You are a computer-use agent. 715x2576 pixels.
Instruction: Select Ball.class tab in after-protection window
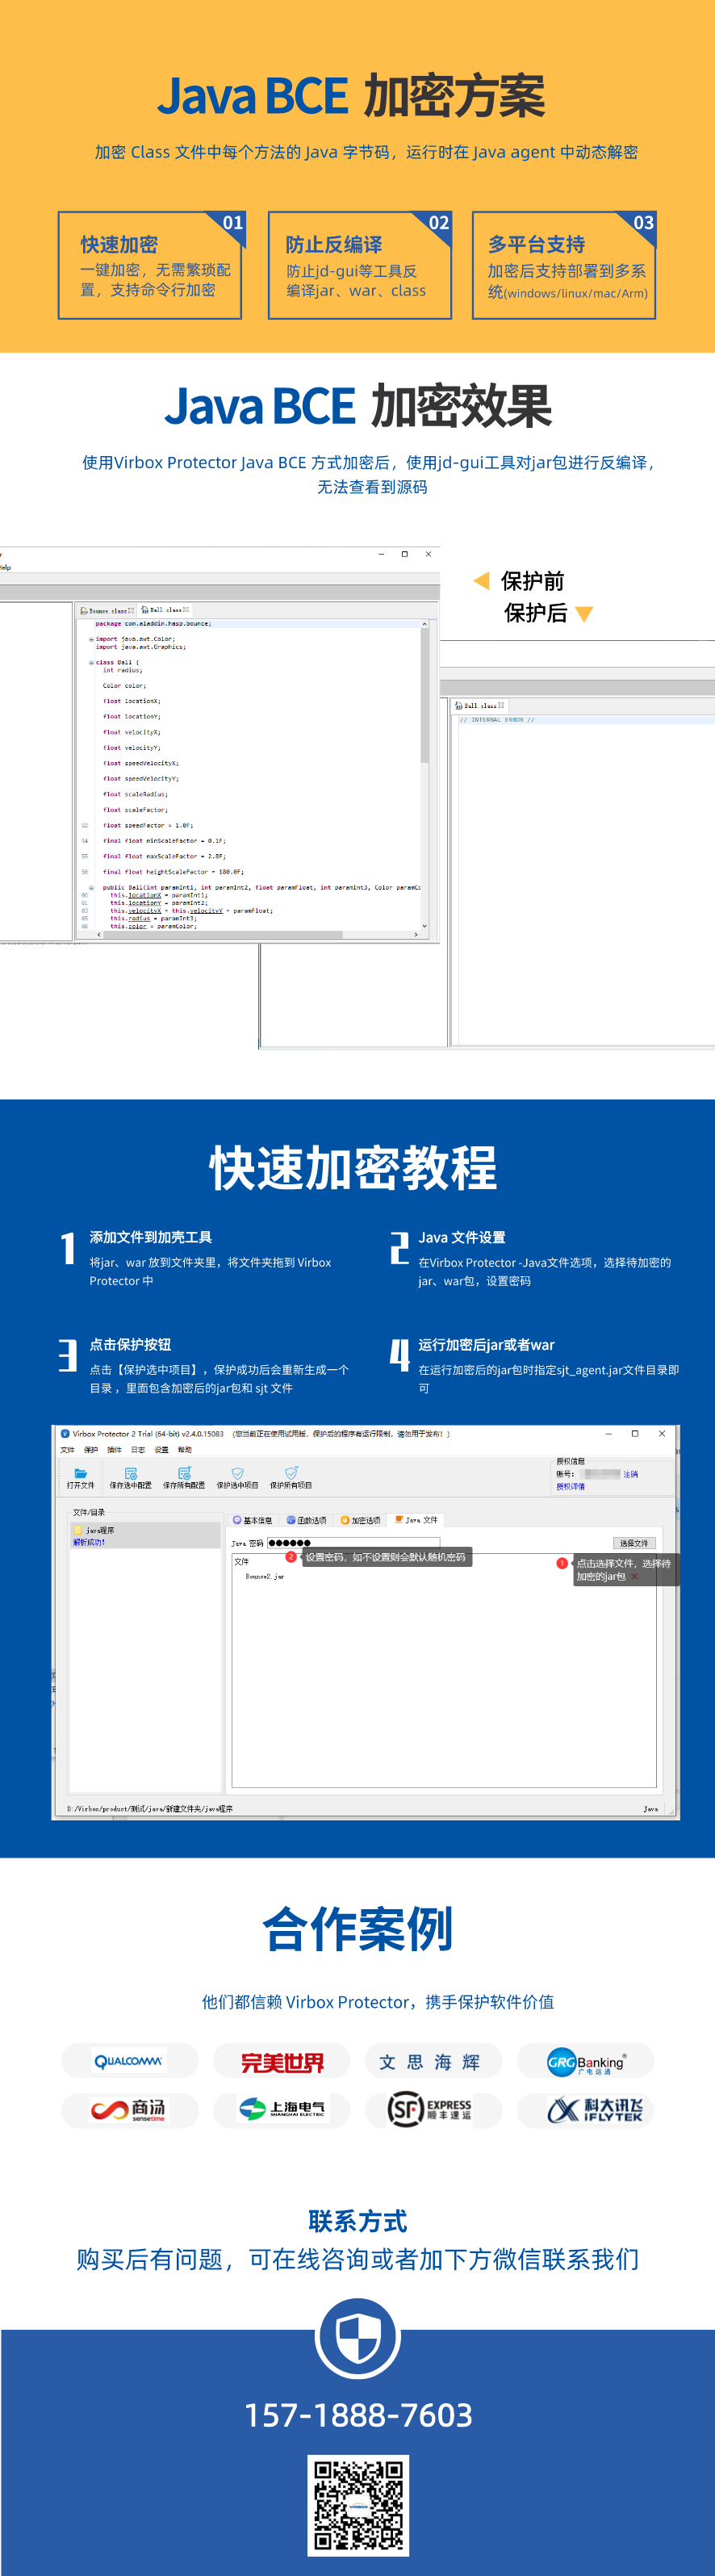point(479,705)
